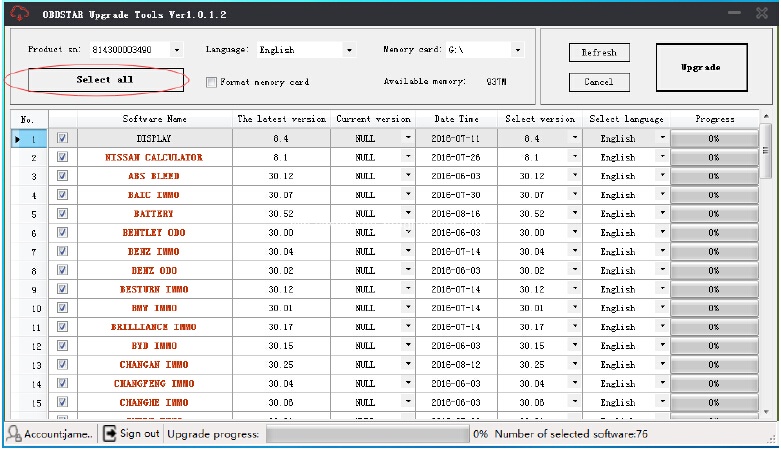
Task: Uncheck the DISPLAY software checkbox
Action: 62,138
